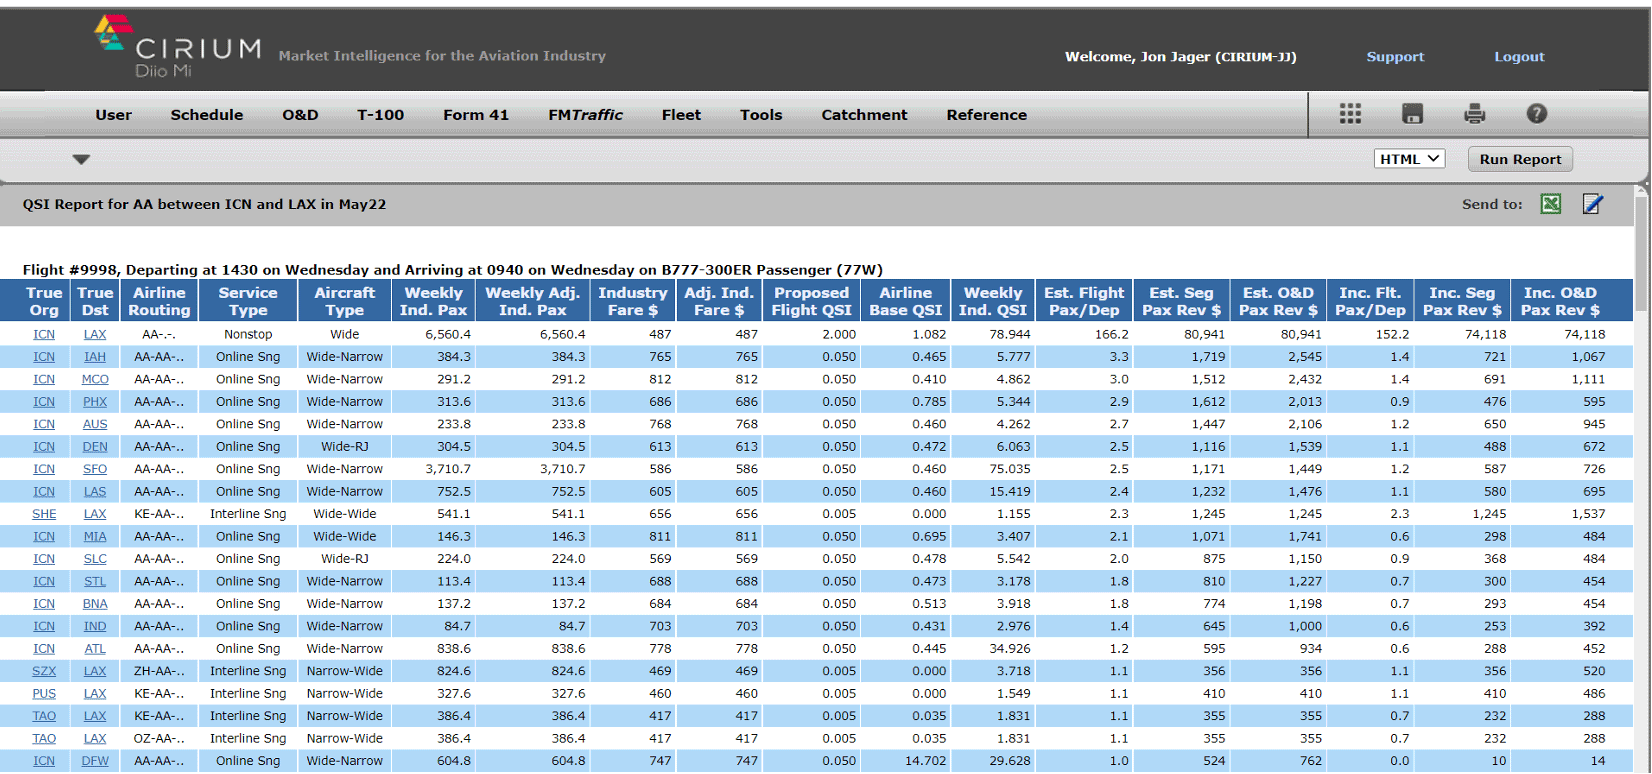Click the Weekly Ind. Pax value 6,560.4
The width and height of the screenshot is (1652, 774).
click(x=447, y=334)
